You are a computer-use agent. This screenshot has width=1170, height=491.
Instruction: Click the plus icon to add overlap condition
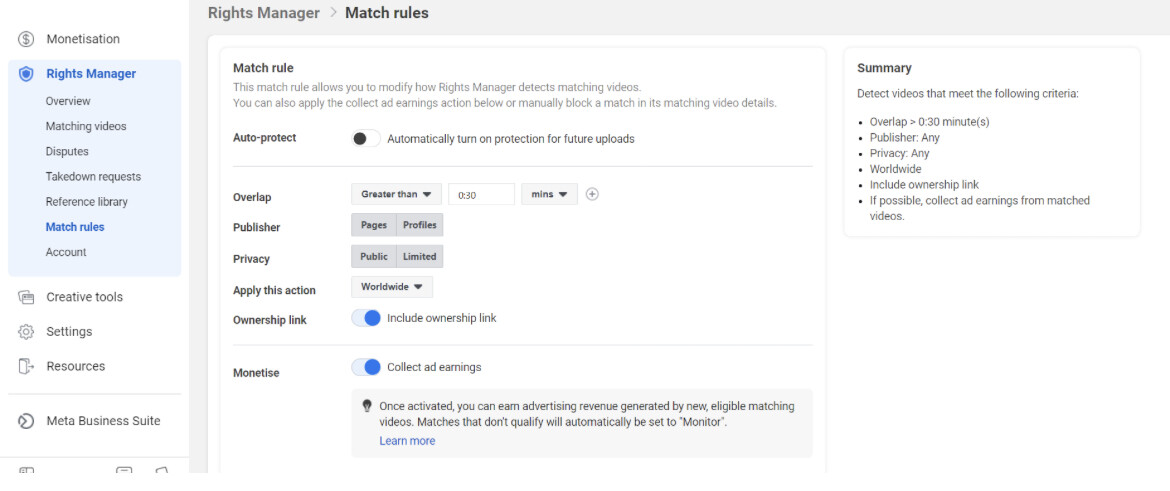click(592, 194)
